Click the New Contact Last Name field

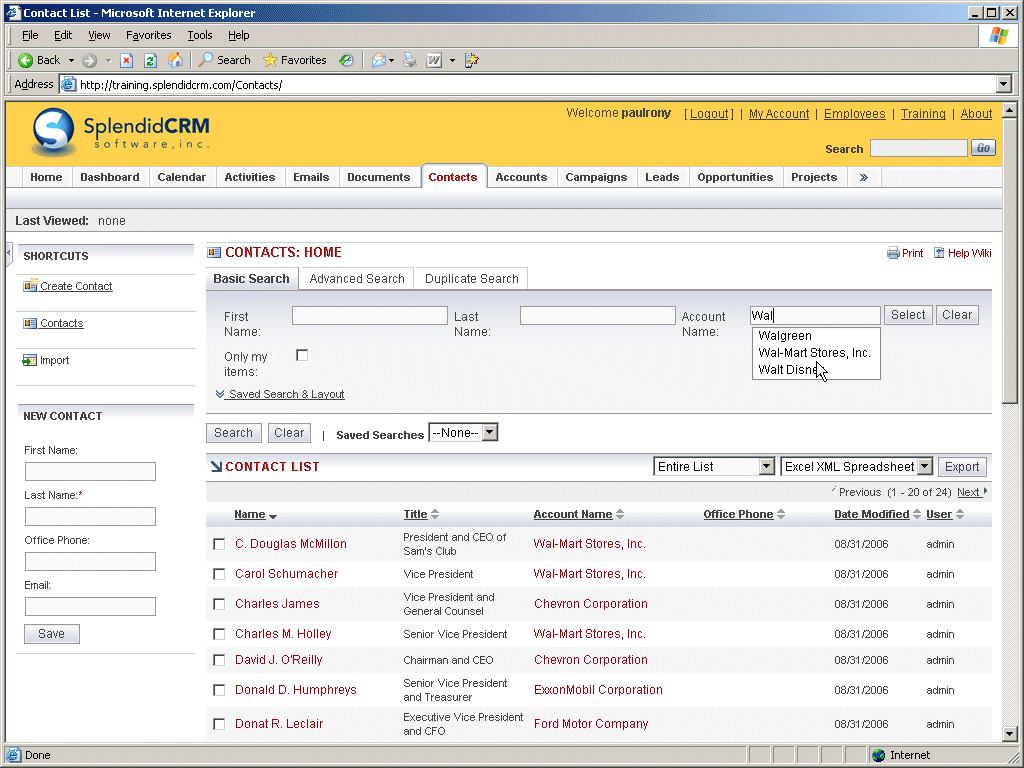[90, 516]
